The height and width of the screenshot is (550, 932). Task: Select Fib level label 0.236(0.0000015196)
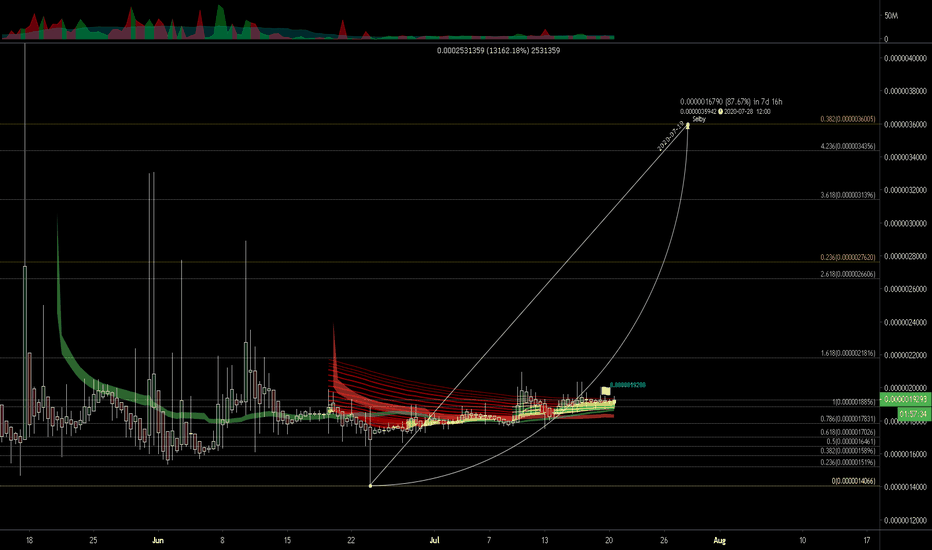848,462
